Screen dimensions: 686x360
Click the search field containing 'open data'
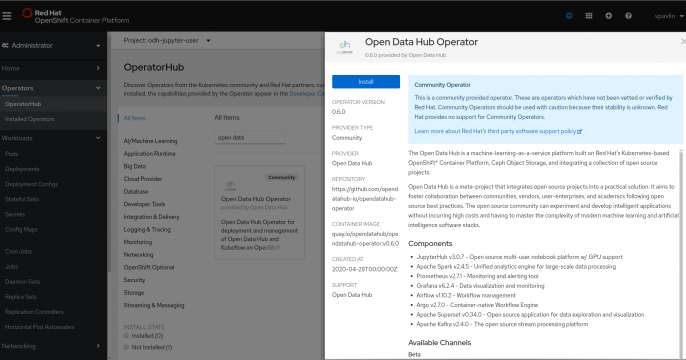[x=250, y=137]
